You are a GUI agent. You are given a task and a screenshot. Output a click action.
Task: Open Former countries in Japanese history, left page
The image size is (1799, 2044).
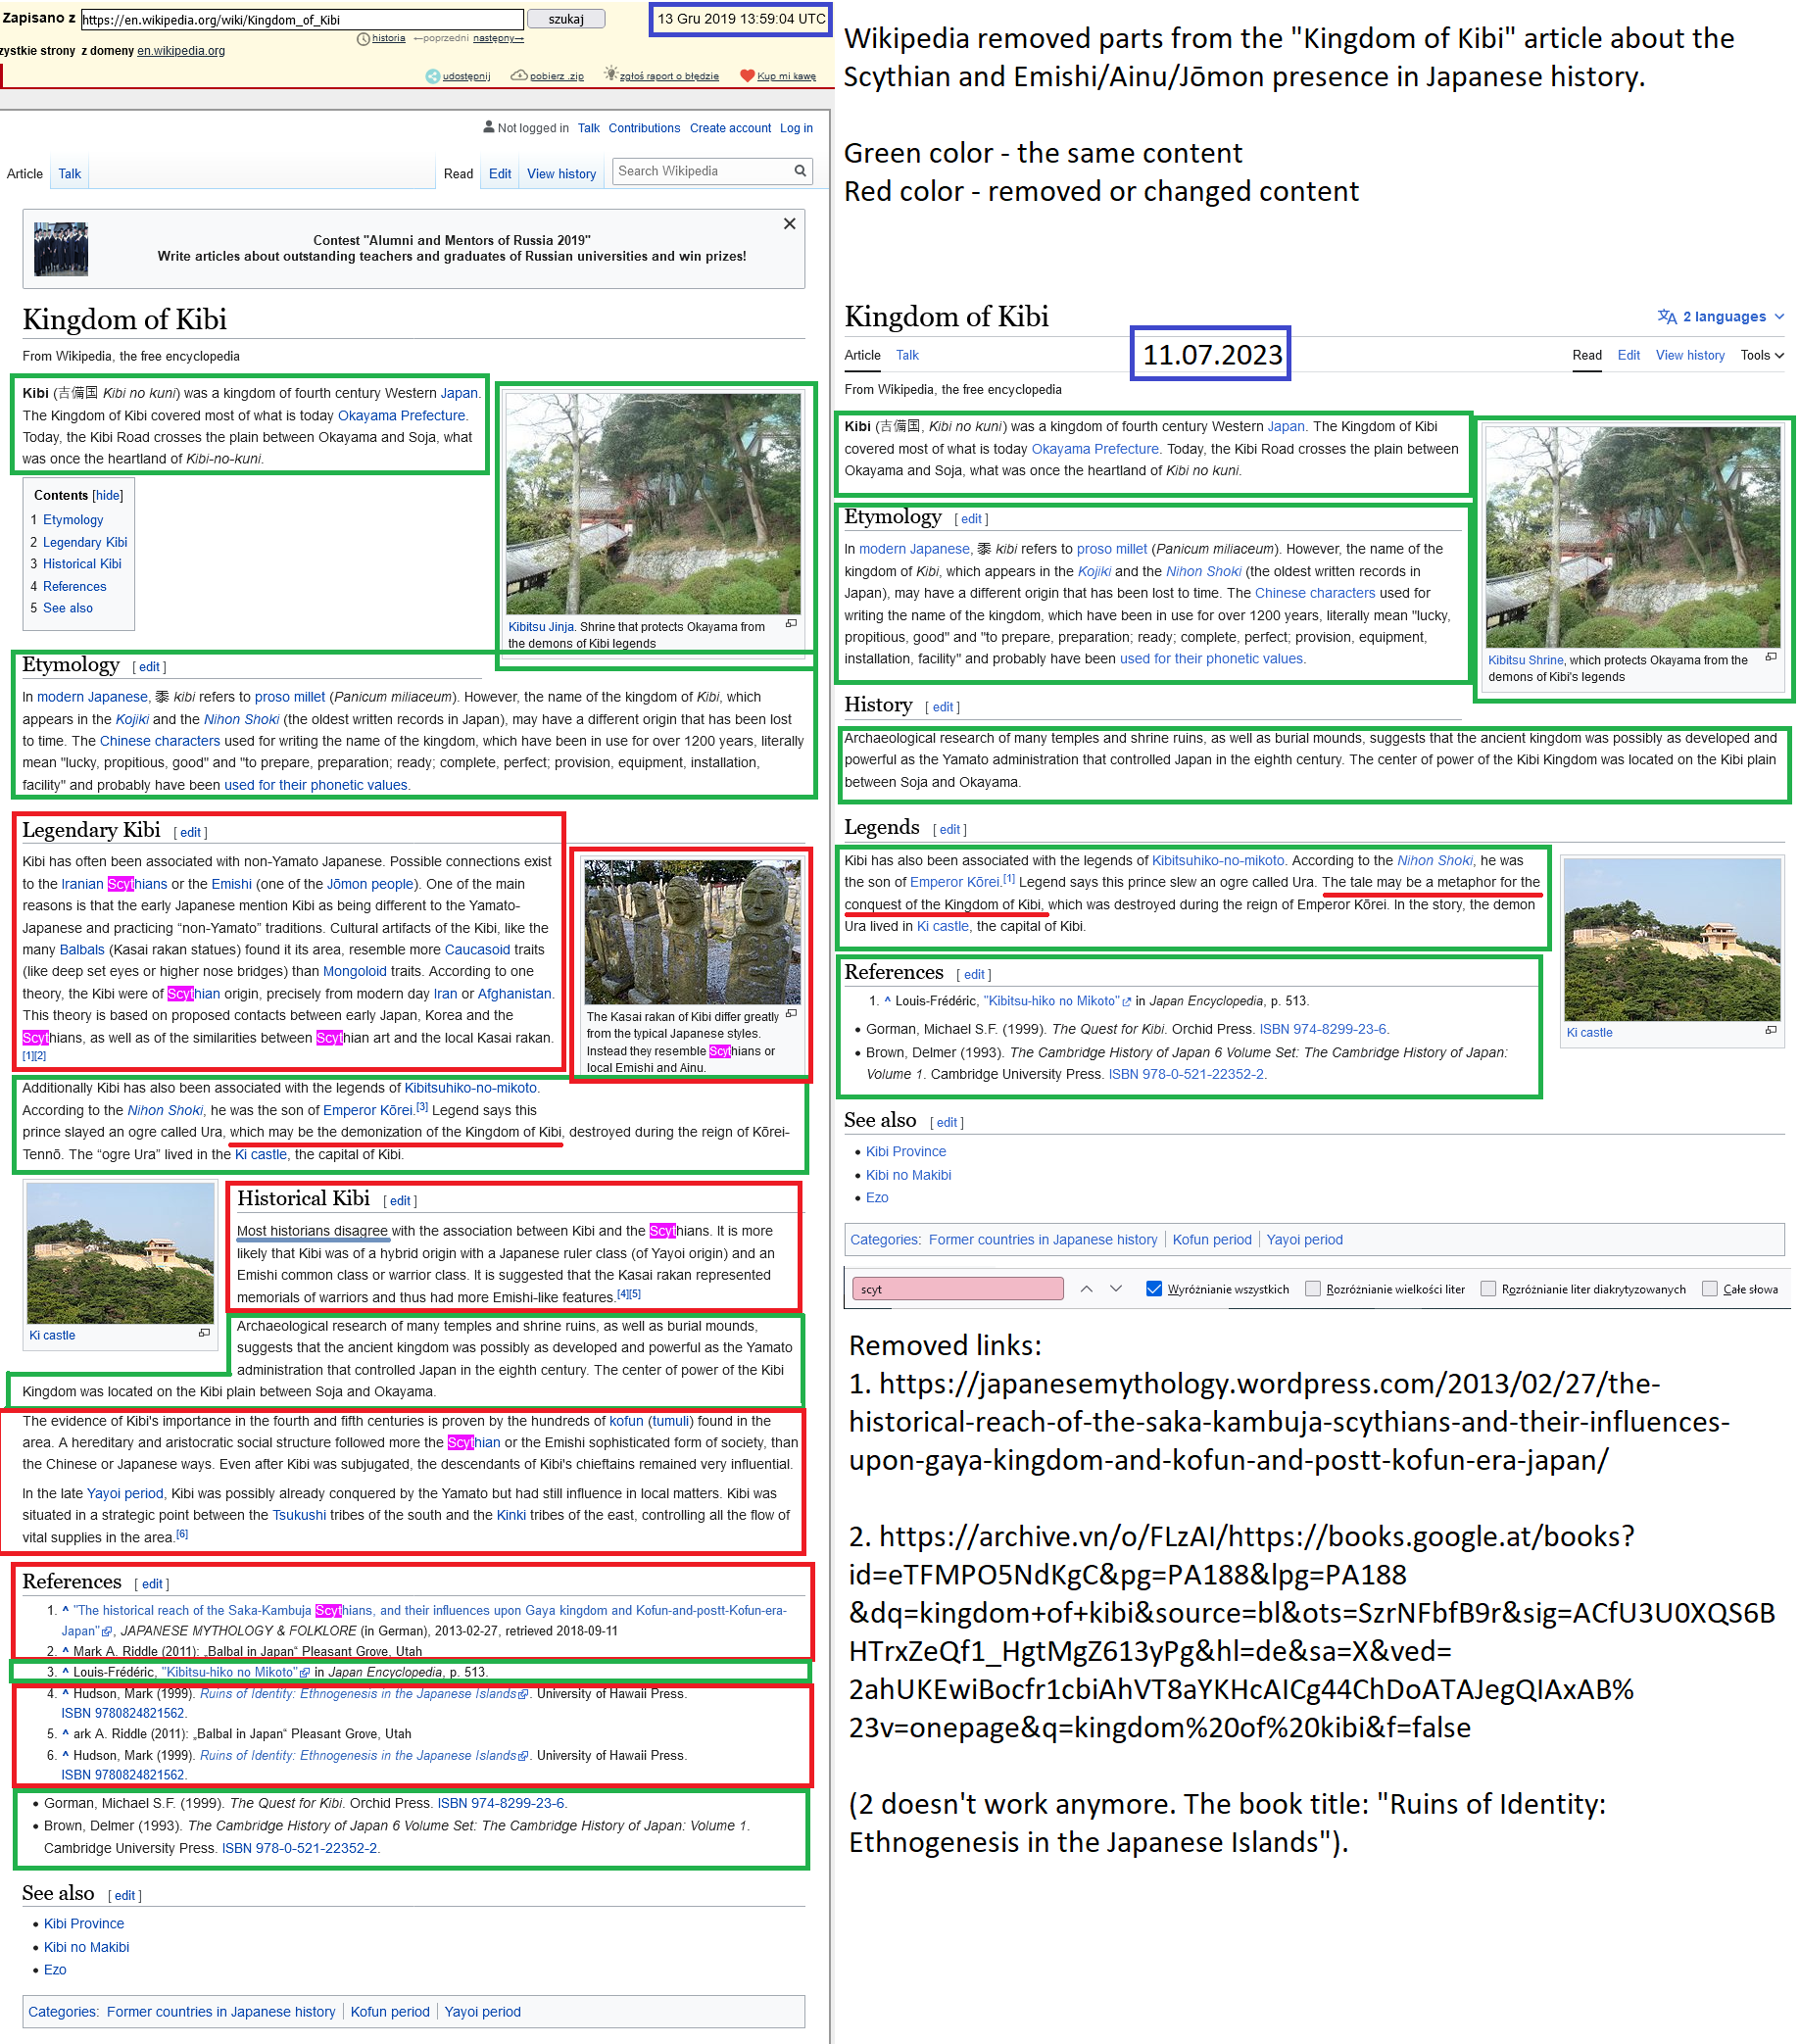coord(221,2012)
